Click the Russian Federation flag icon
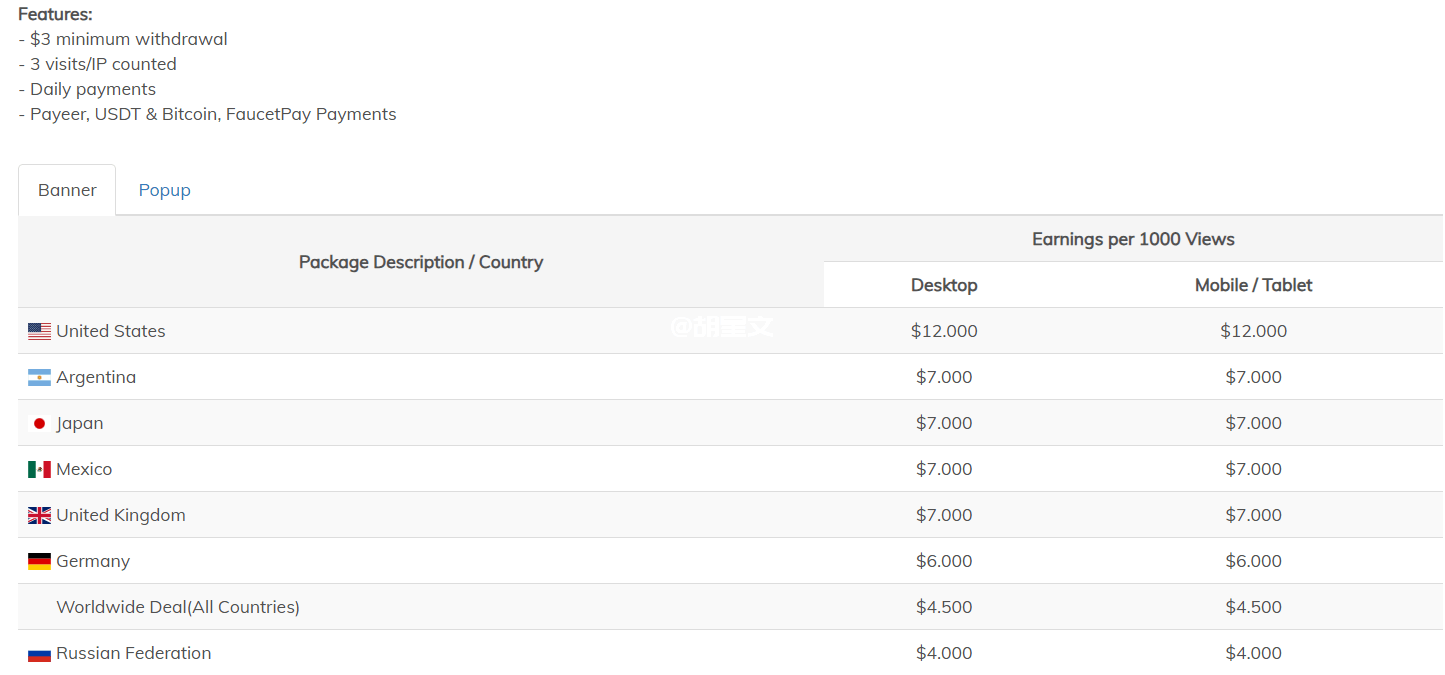Viewport: 1445px width, 675px height. (39, 654)
